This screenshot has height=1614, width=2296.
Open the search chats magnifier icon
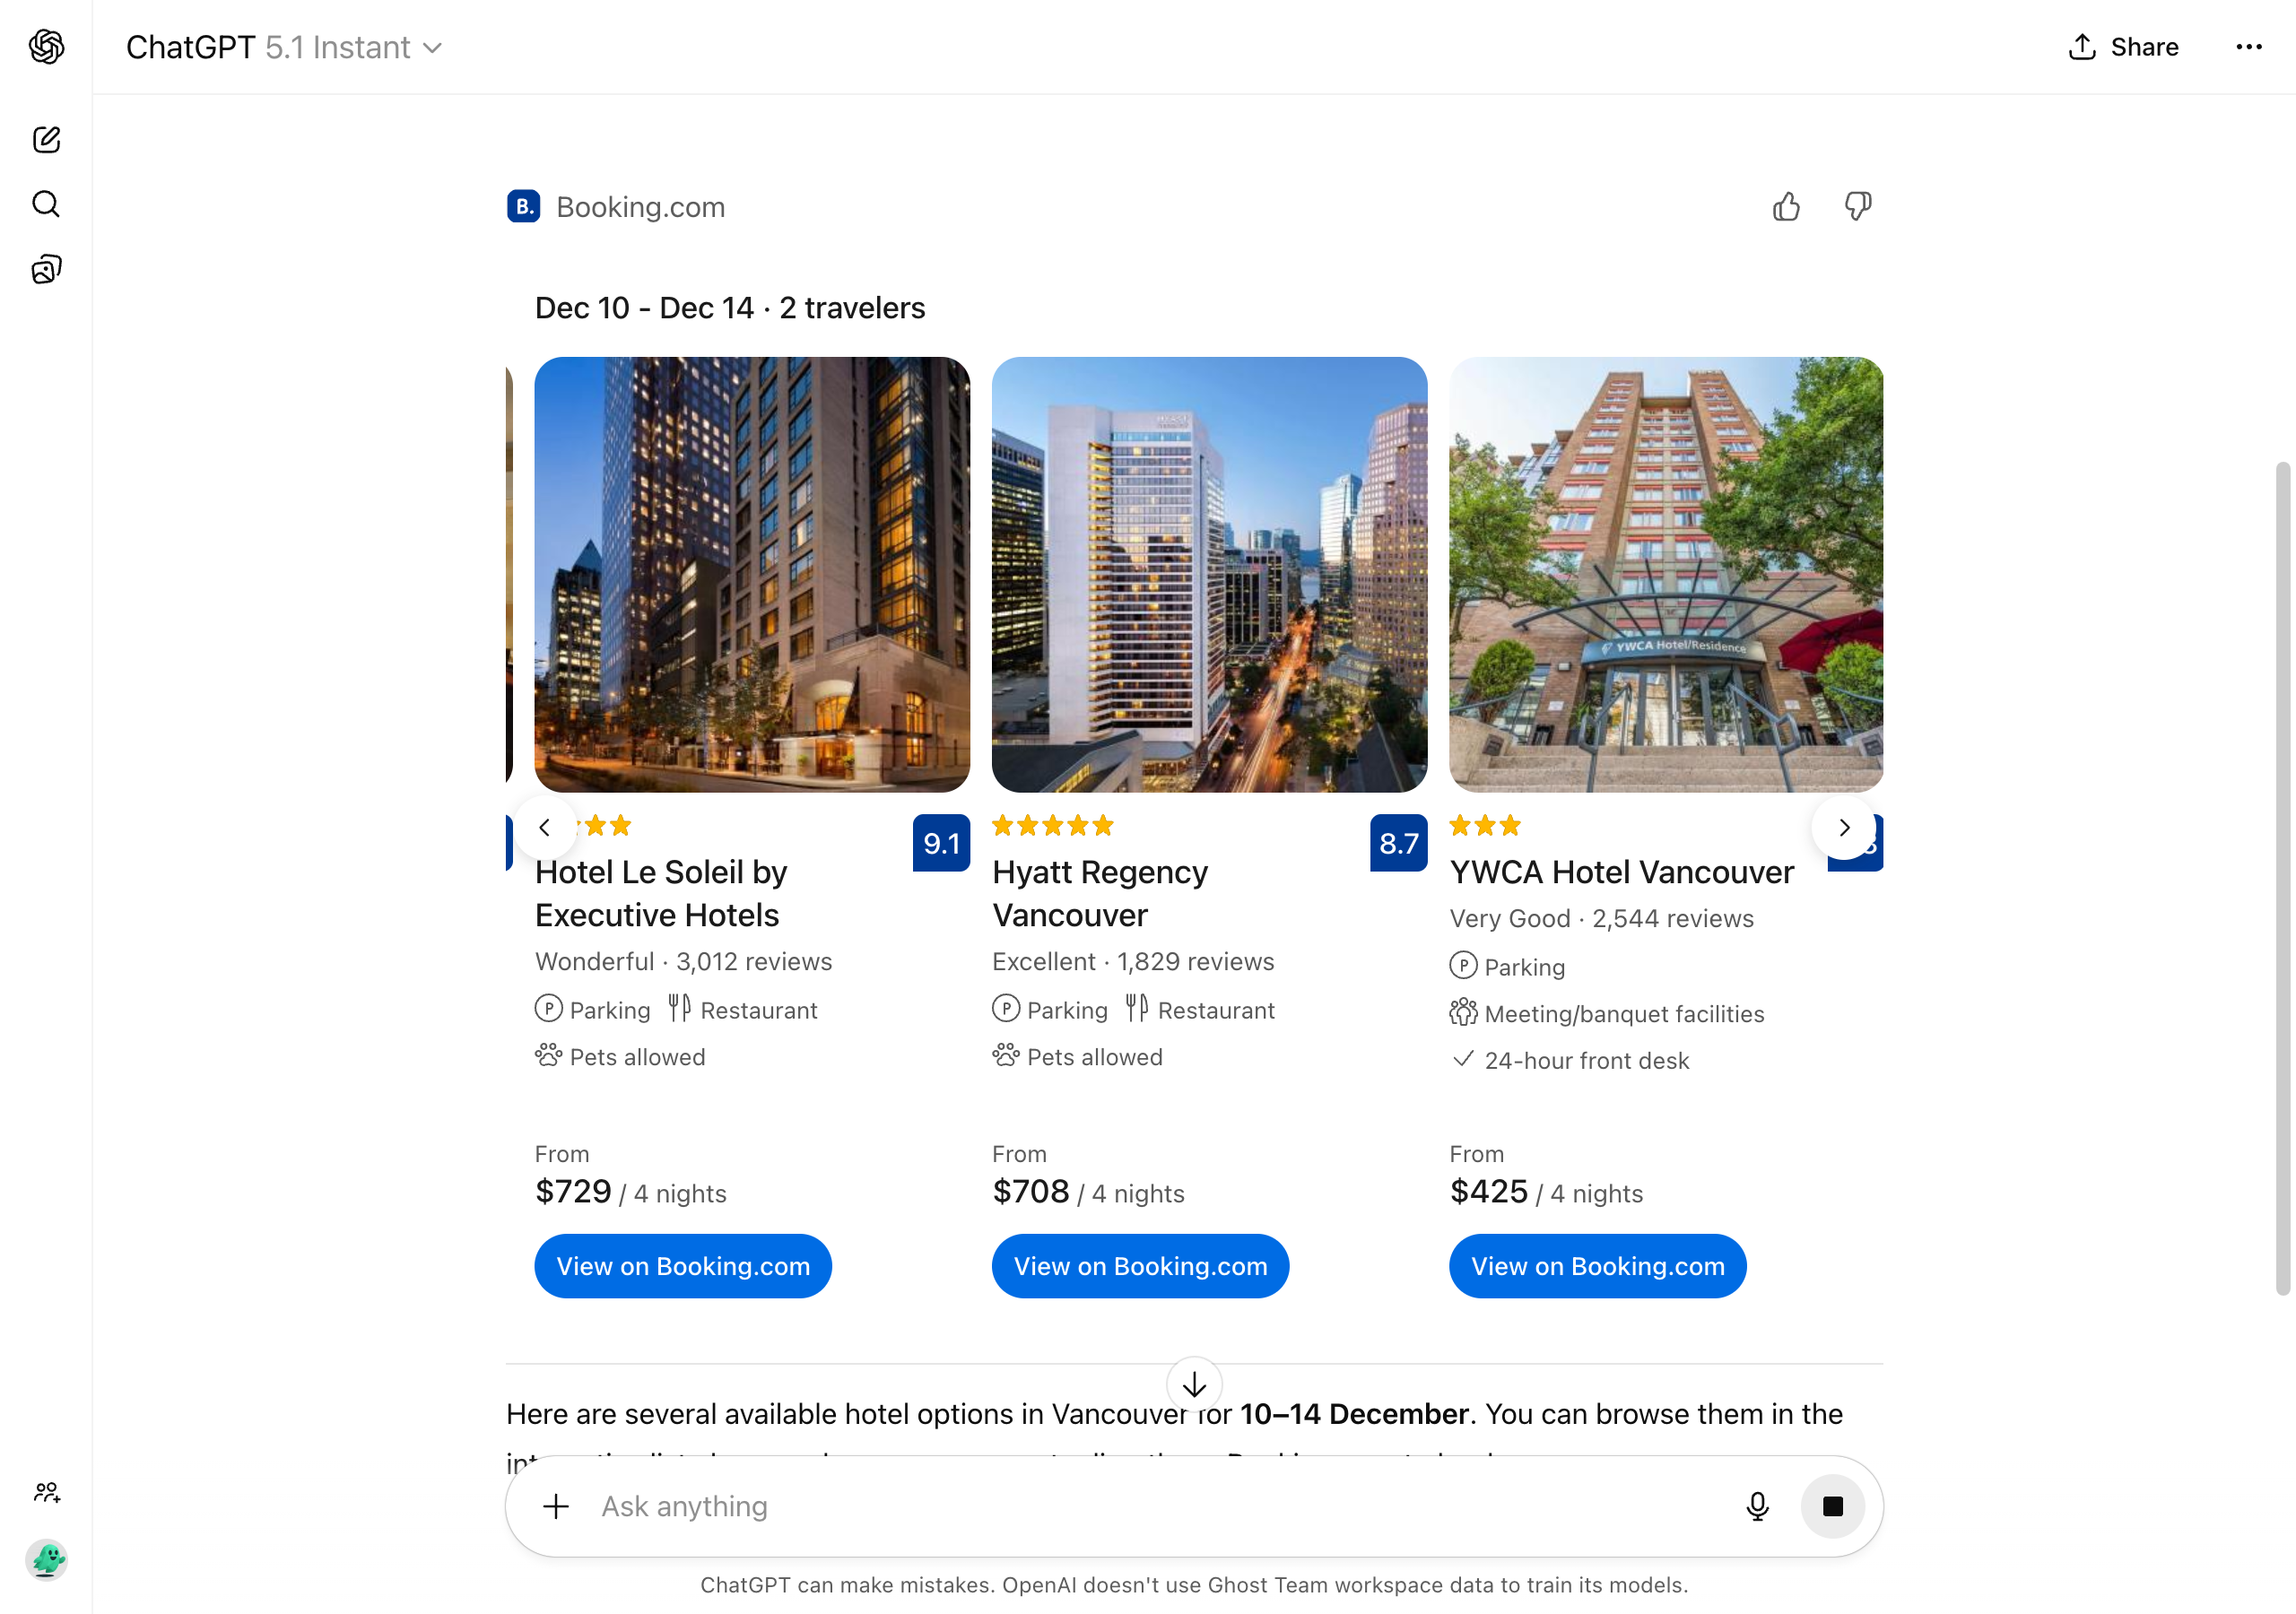pyautogui.click(x=46, y=204)
